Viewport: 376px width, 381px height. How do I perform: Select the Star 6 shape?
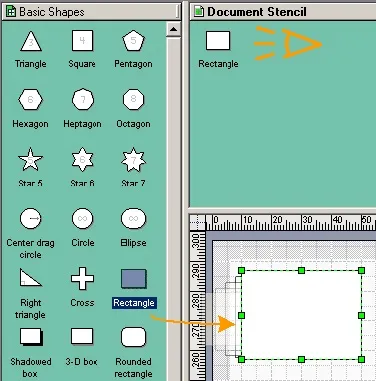82,159
